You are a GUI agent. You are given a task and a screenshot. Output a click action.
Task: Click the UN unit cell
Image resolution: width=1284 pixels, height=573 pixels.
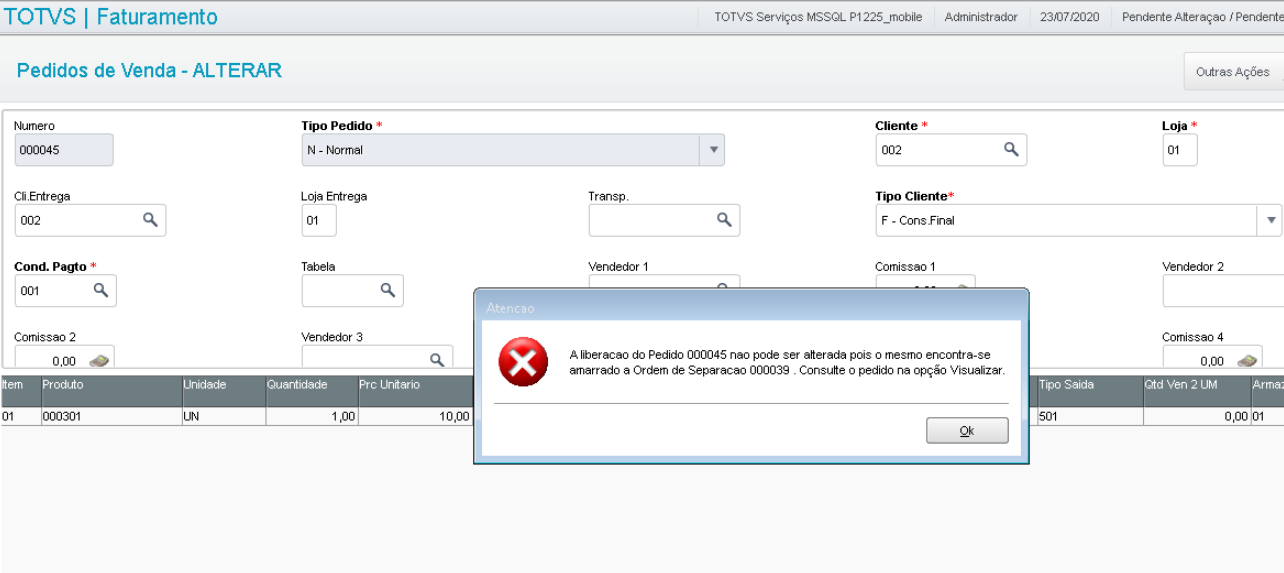223,416
